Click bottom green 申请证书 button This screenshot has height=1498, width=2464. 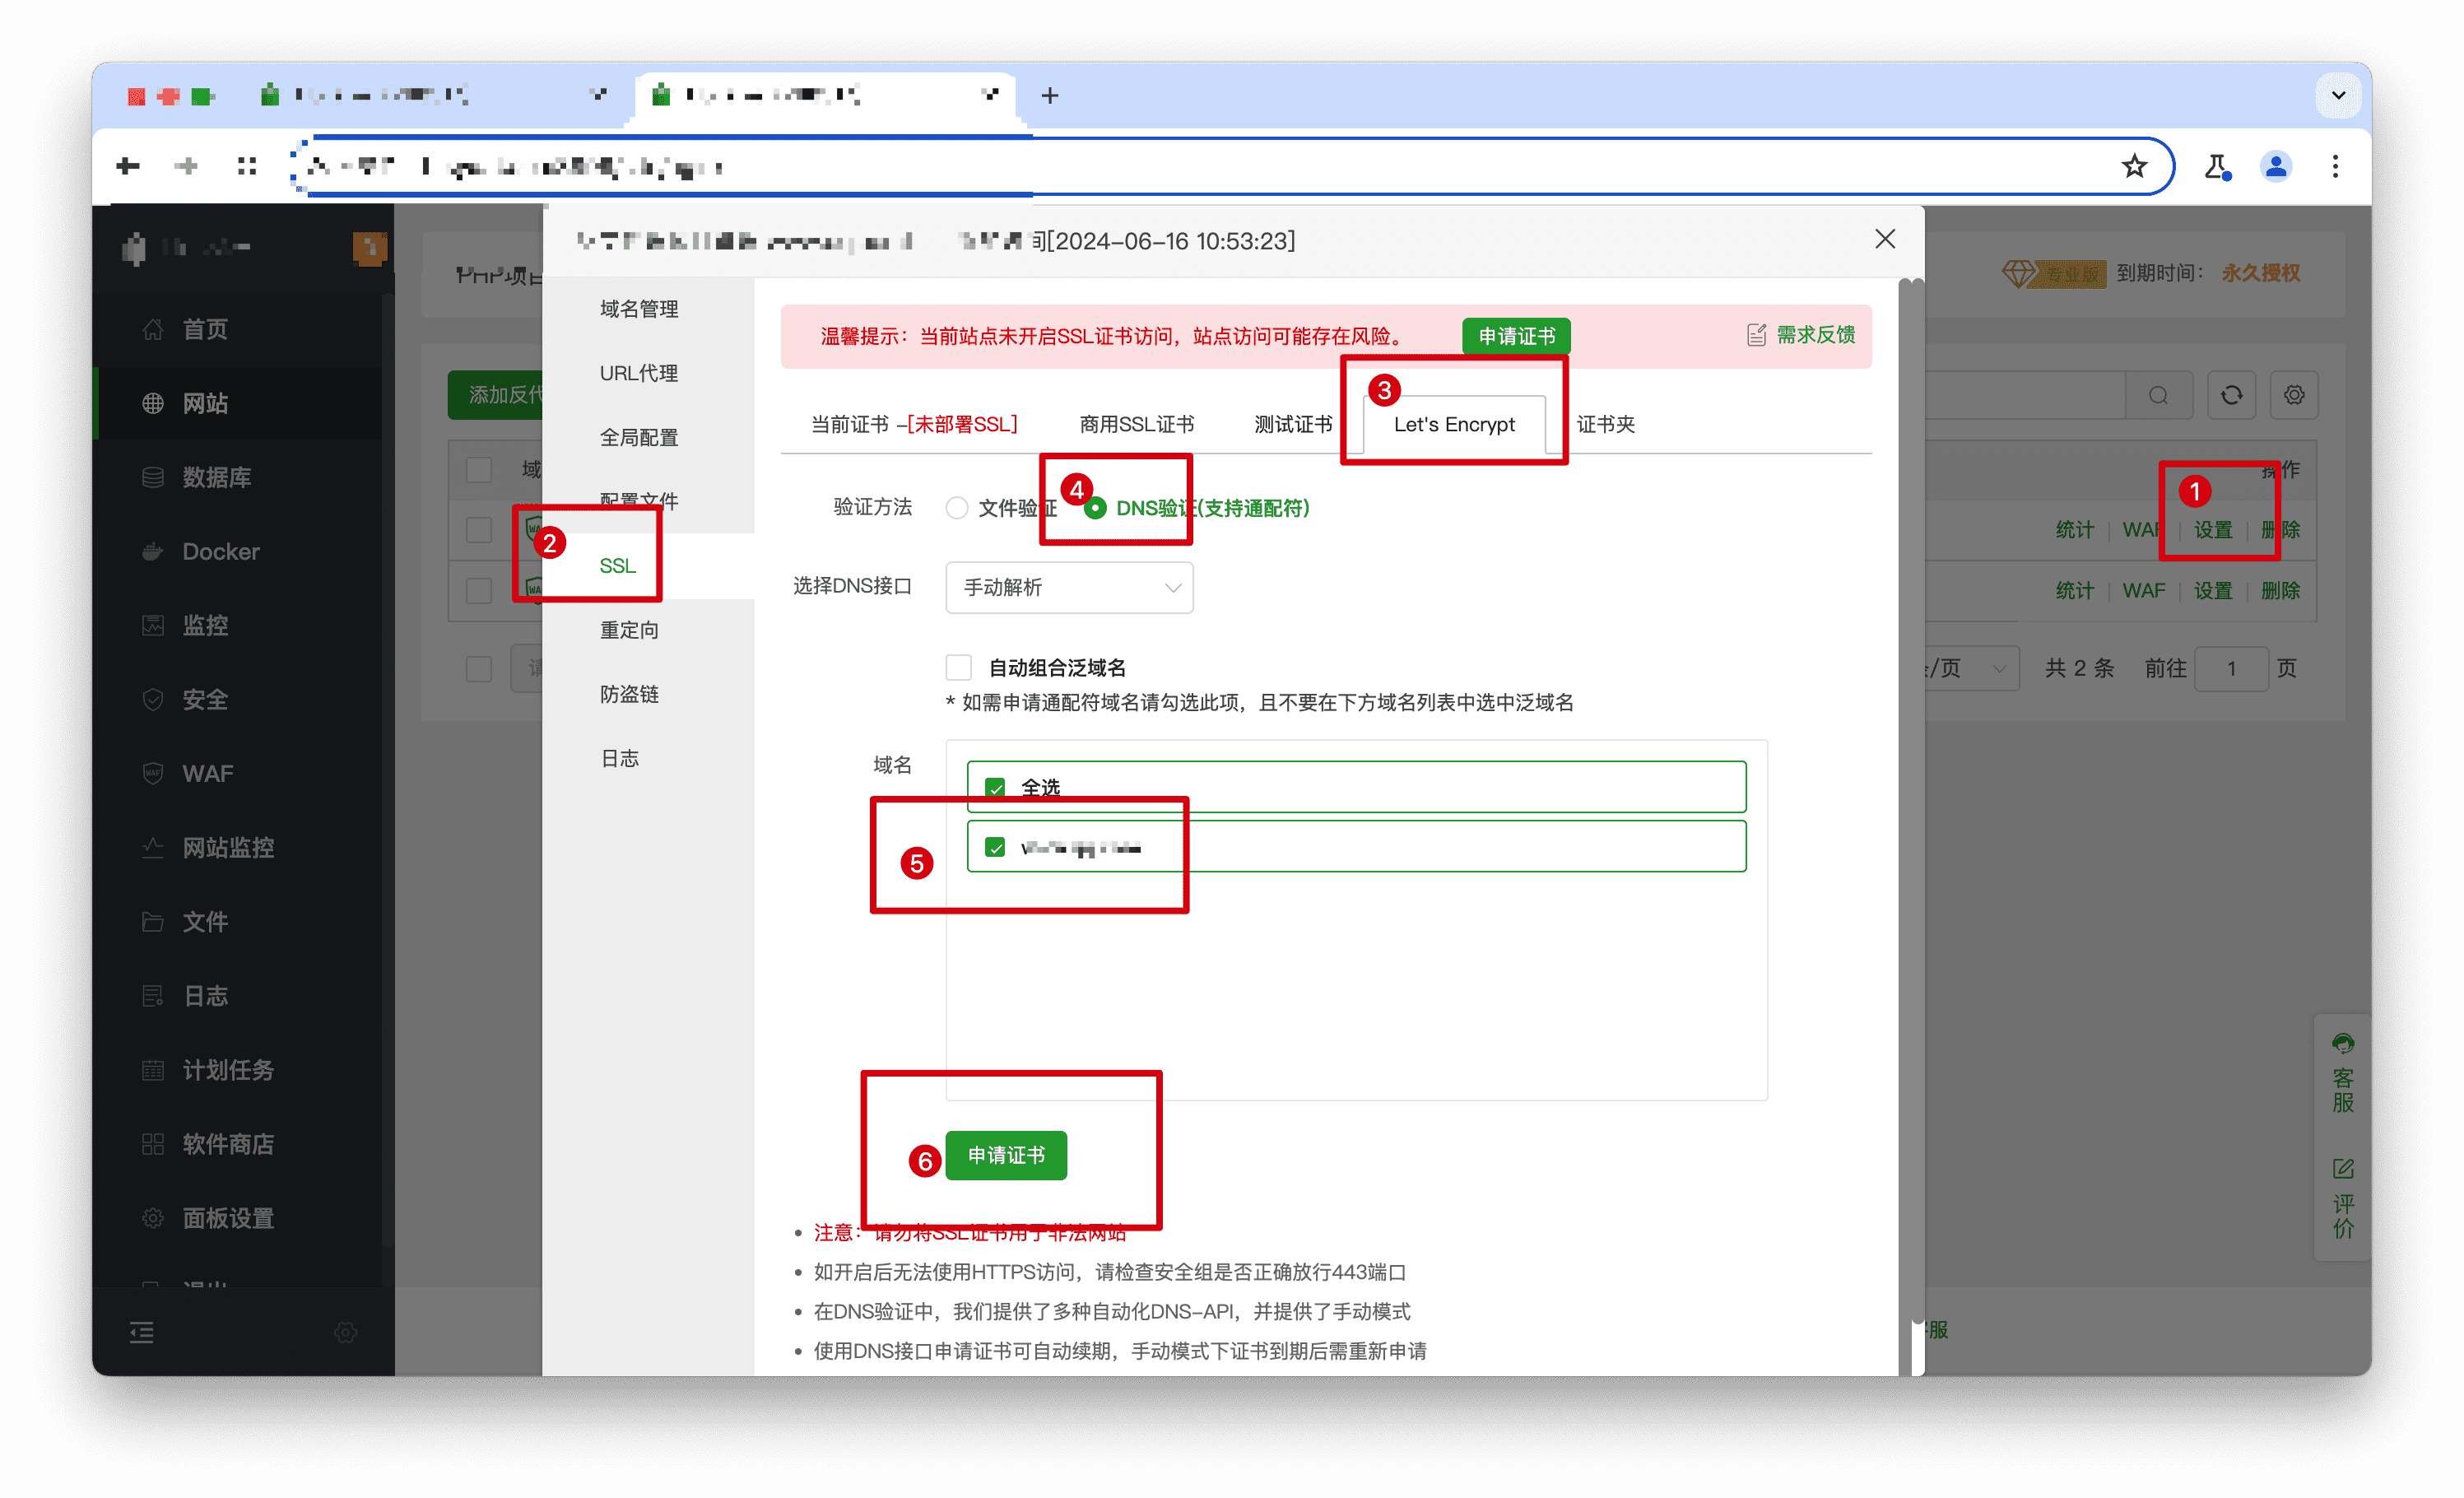1006,1155
